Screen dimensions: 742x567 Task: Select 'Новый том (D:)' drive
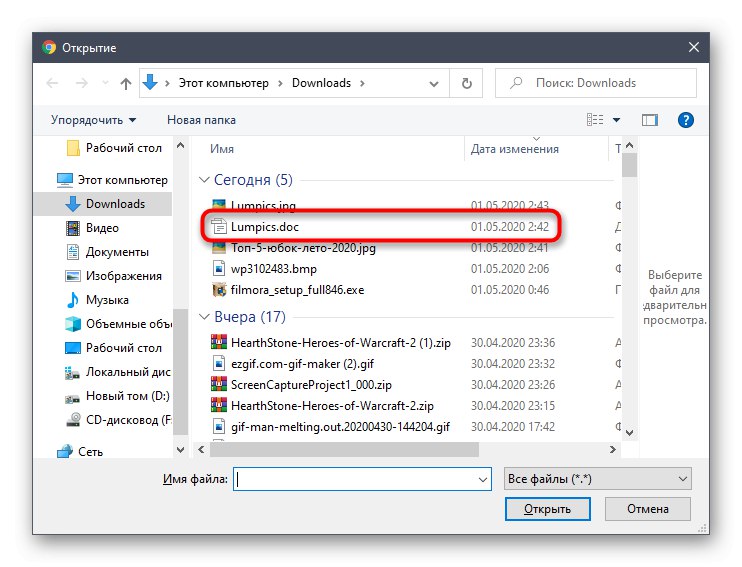[117, 396]
